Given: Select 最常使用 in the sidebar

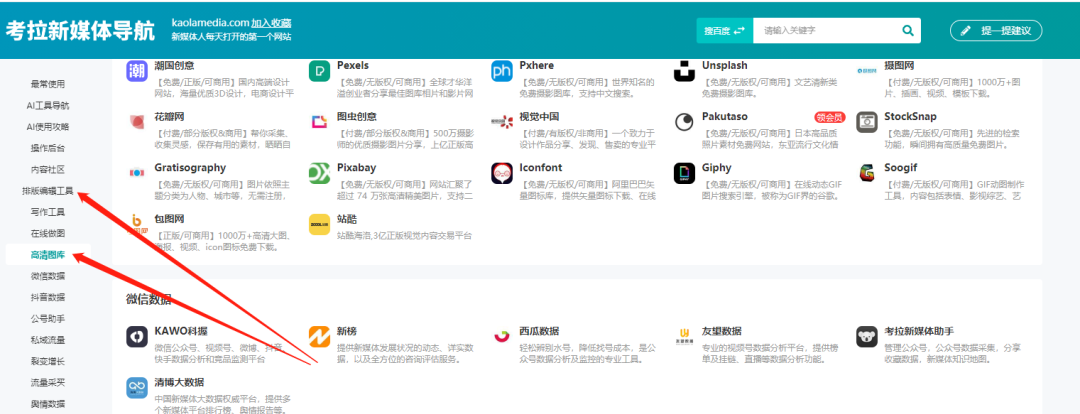Looking at the screenshot, I should [48, 84].
